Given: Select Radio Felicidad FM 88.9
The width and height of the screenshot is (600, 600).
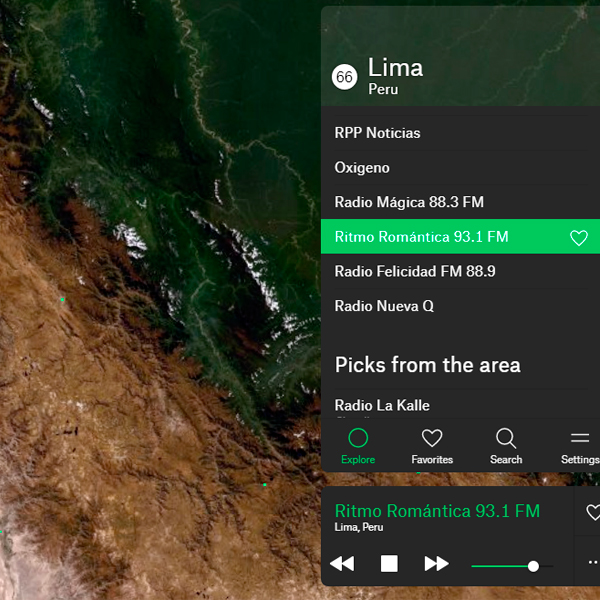Looking at the screenshot, I should [x=415, y=271].
